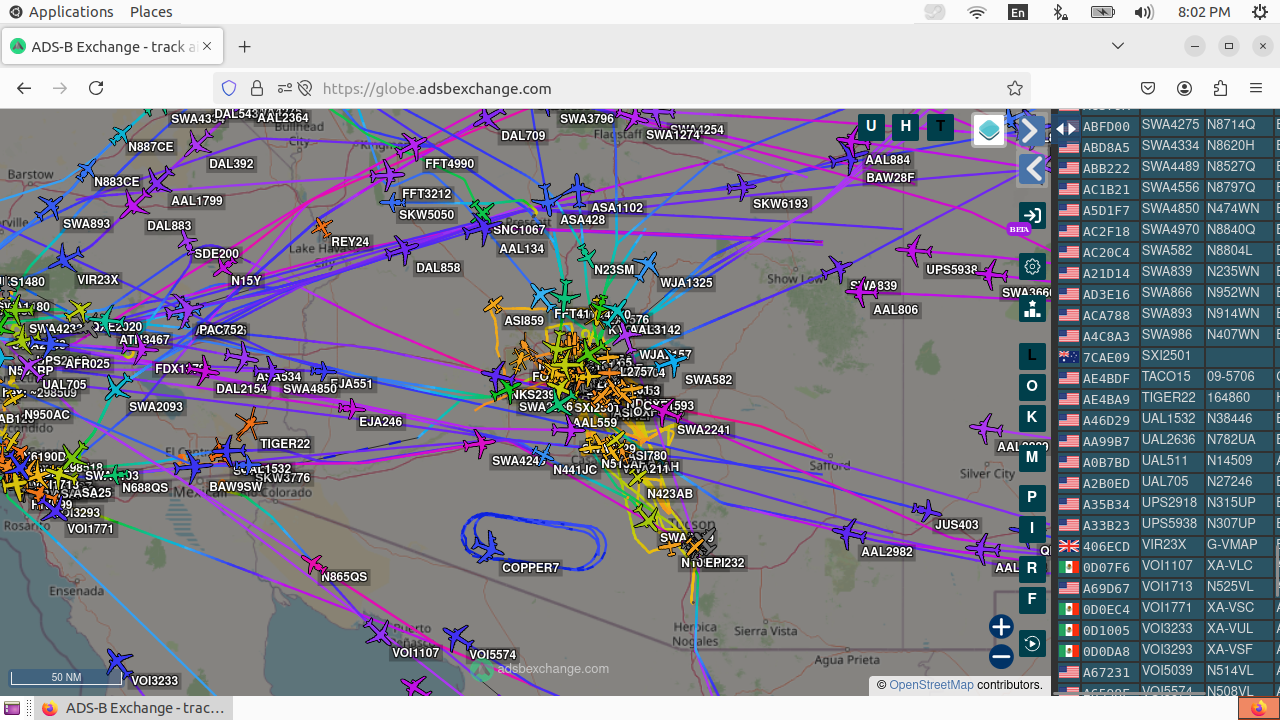Open the replay history icon
This screenshot has width=1280, height=720.
tap(1032, 643)
